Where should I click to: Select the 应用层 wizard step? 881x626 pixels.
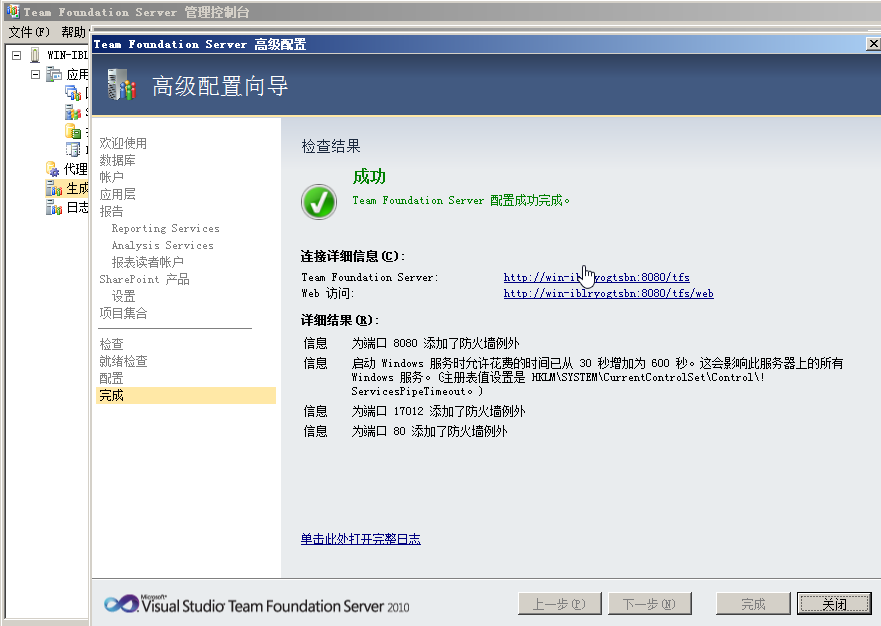coord(117,194)
